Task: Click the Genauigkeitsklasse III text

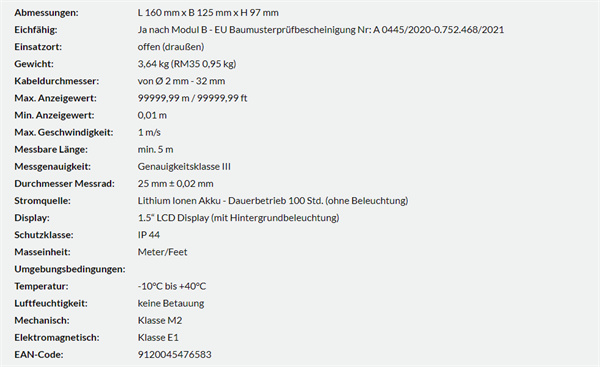Action: [x=184, y=166]
